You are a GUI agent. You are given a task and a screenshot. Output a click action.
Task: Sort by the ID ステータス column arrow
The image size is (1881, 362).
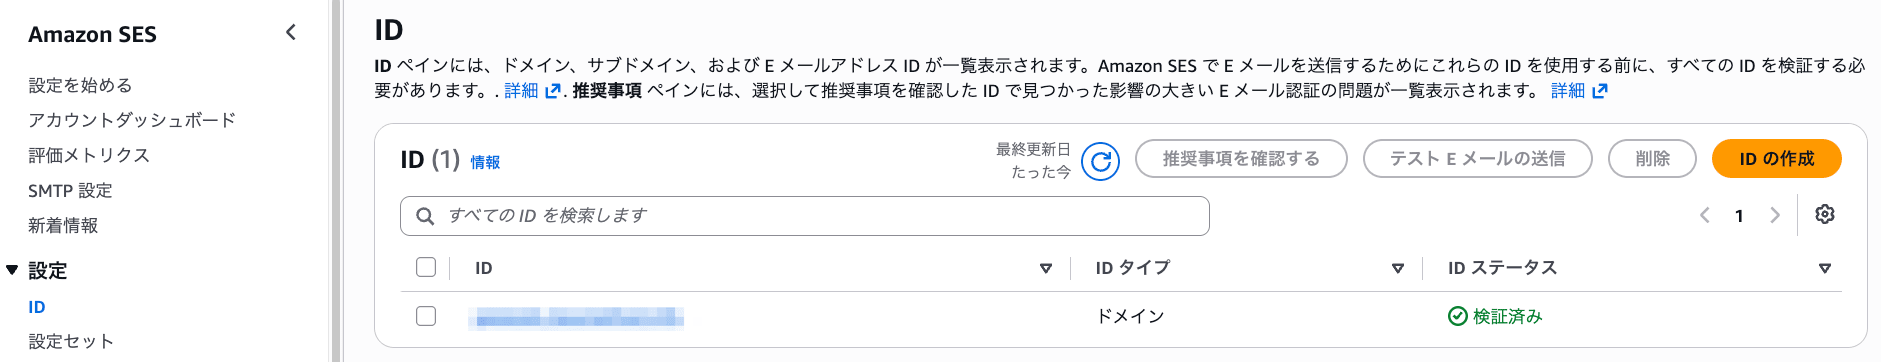pos(1825,268)
